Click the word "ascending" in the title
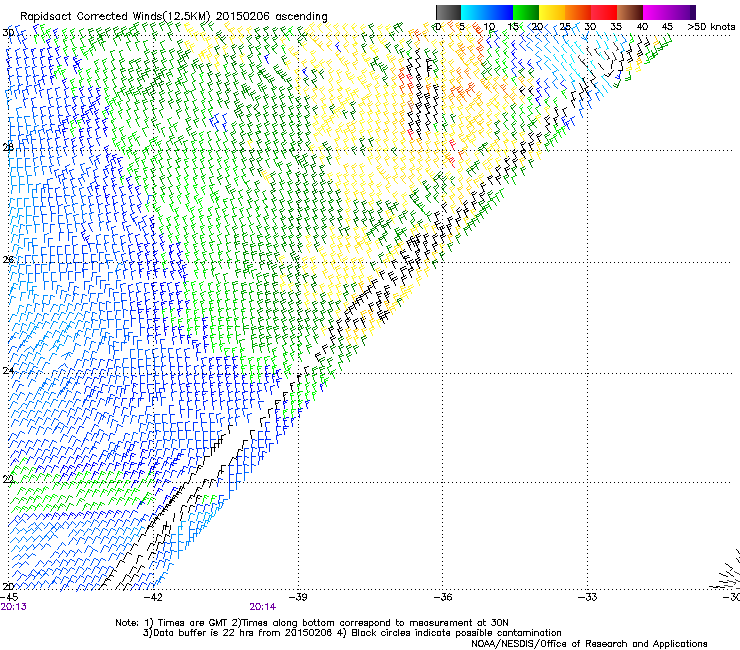Screen dimensions: 740x650 (301, 17)
